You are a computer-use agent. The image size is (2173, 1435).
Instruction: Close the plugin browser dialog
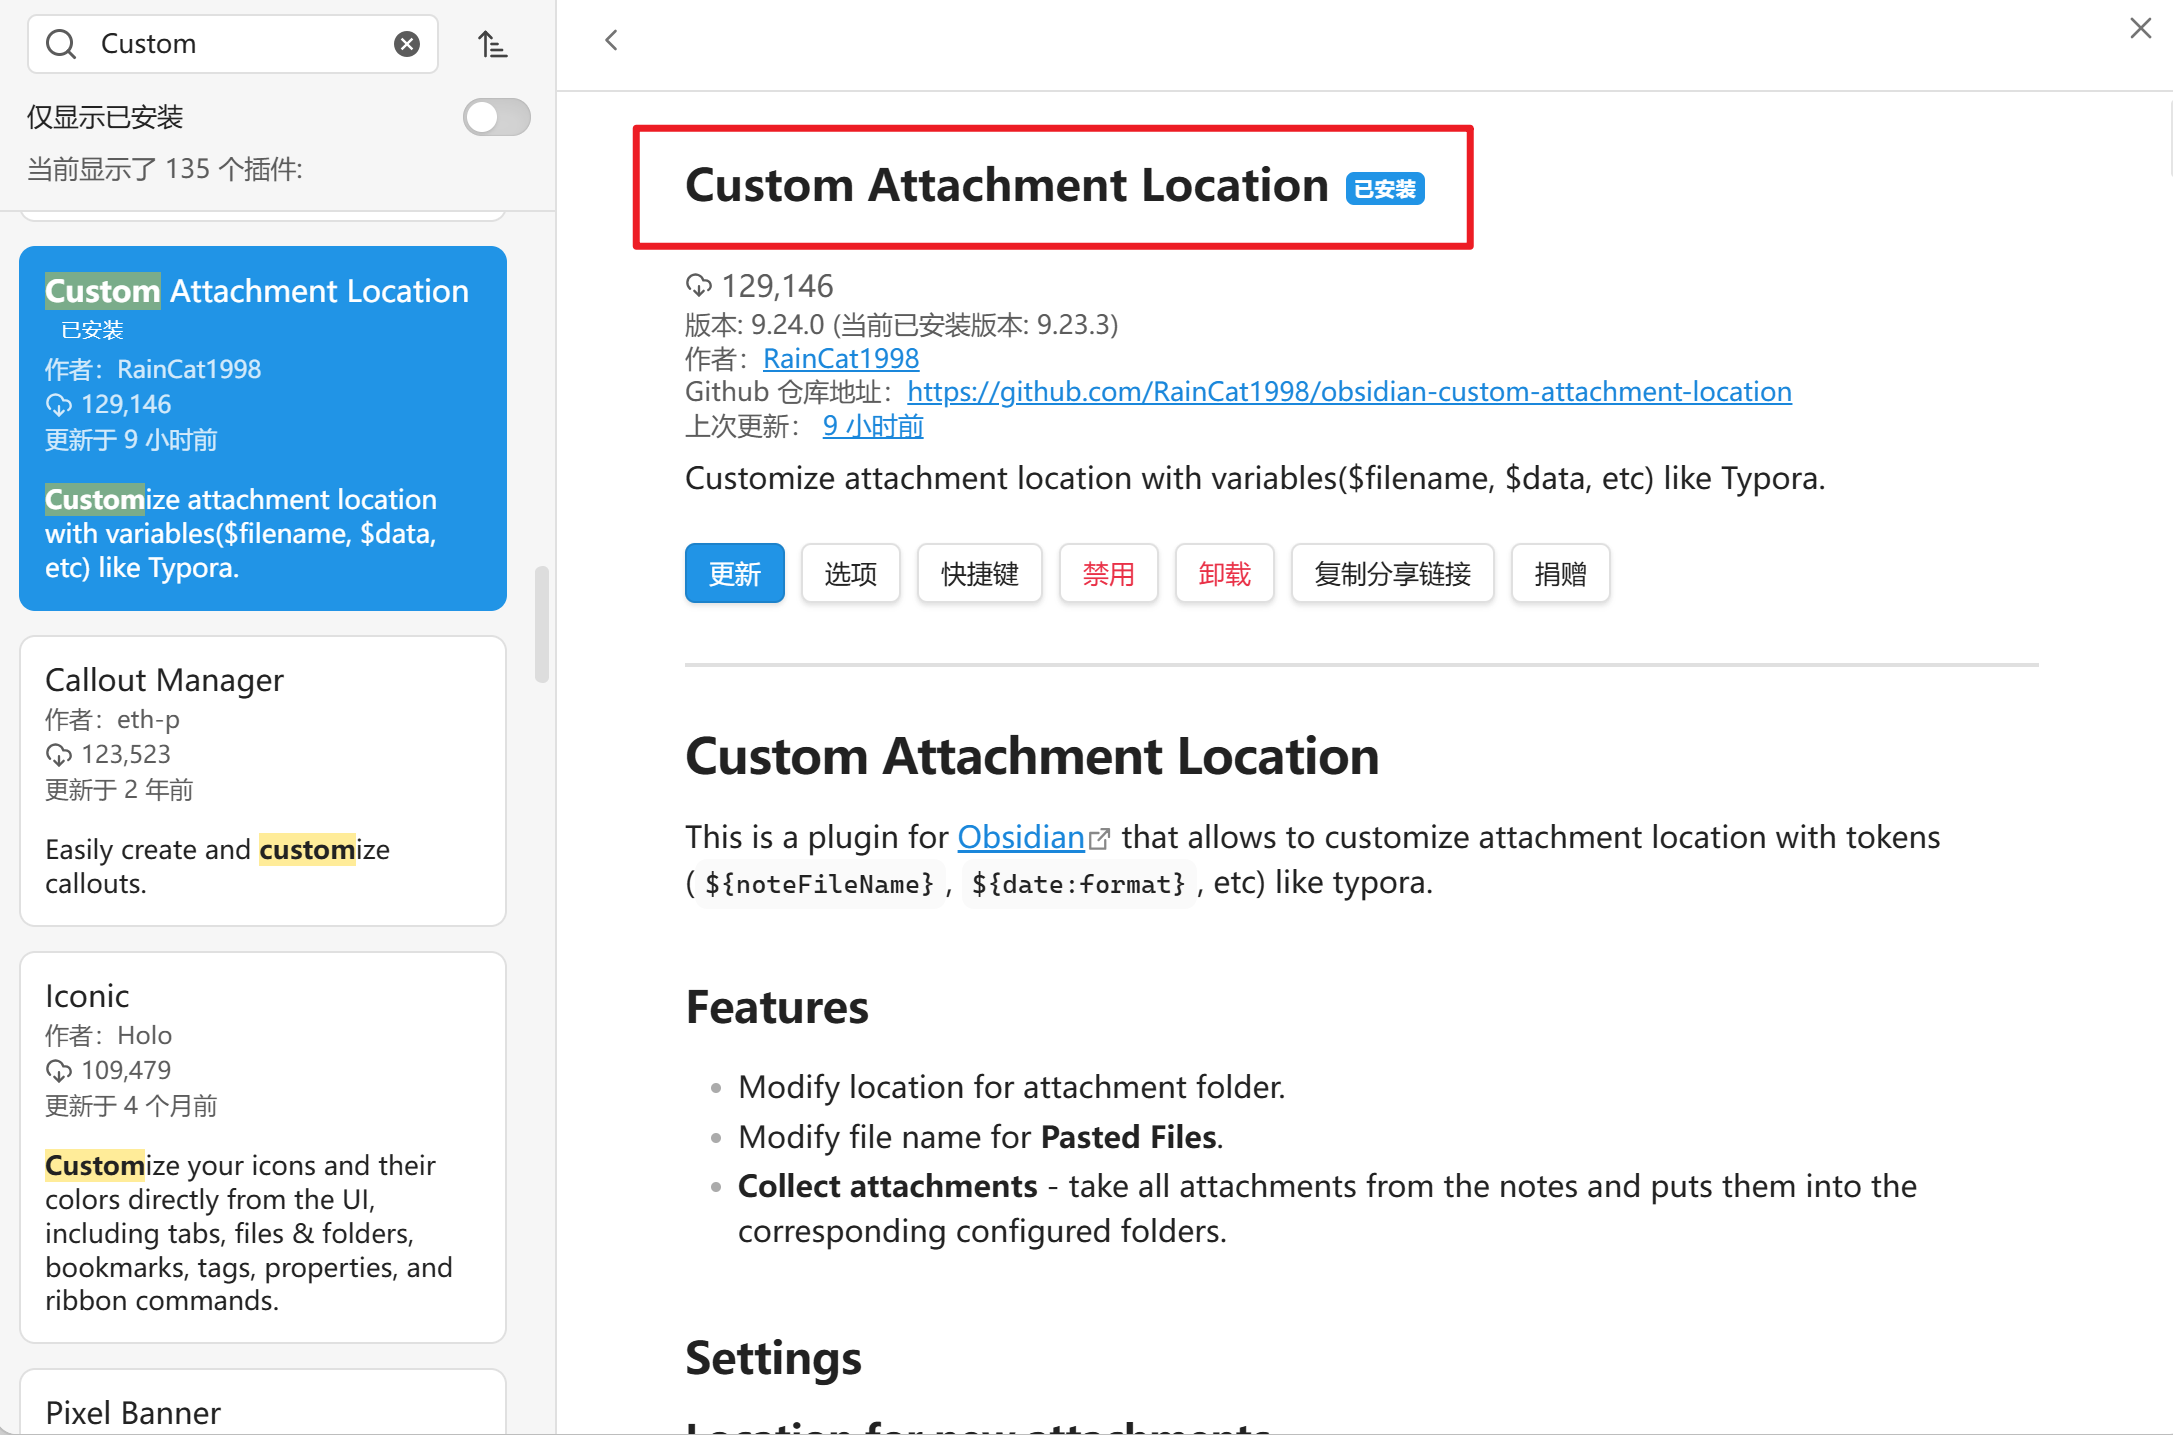point(2140,28)
